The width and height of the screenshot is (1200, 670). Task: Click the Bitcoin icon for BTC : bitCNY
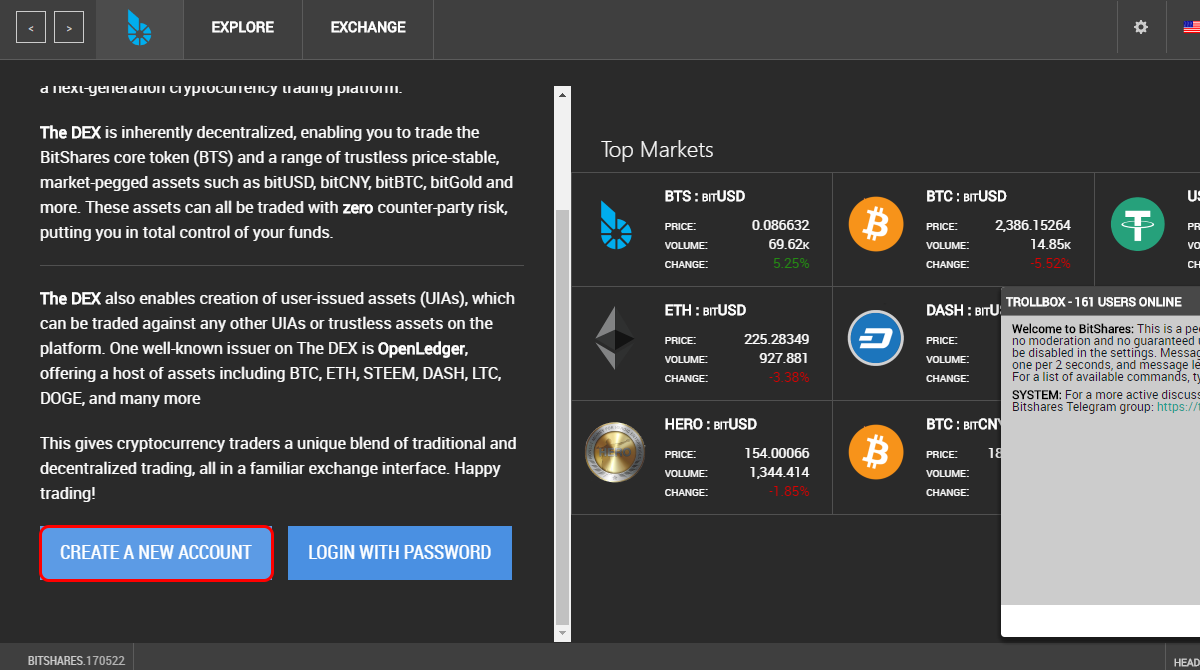click(876, 452)
